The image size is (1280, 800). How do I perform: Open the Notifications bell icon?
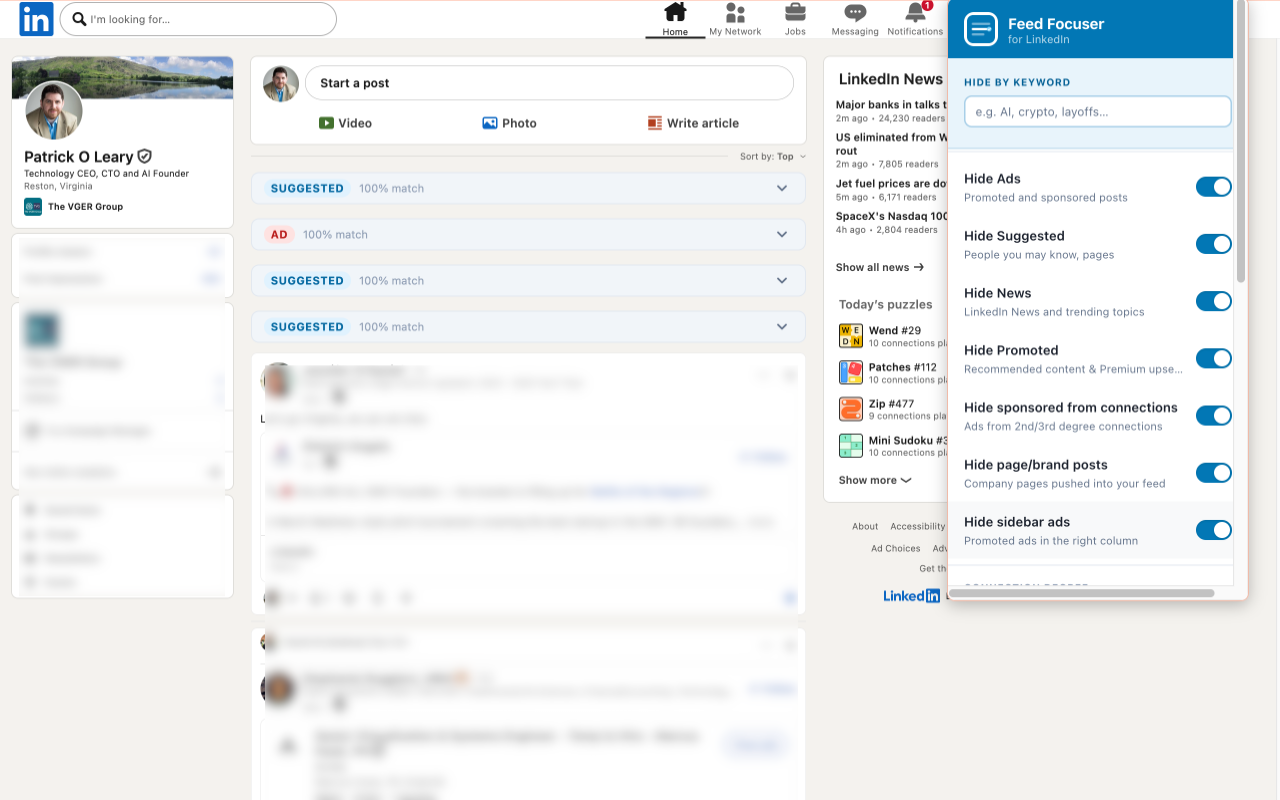coord(915,13)
